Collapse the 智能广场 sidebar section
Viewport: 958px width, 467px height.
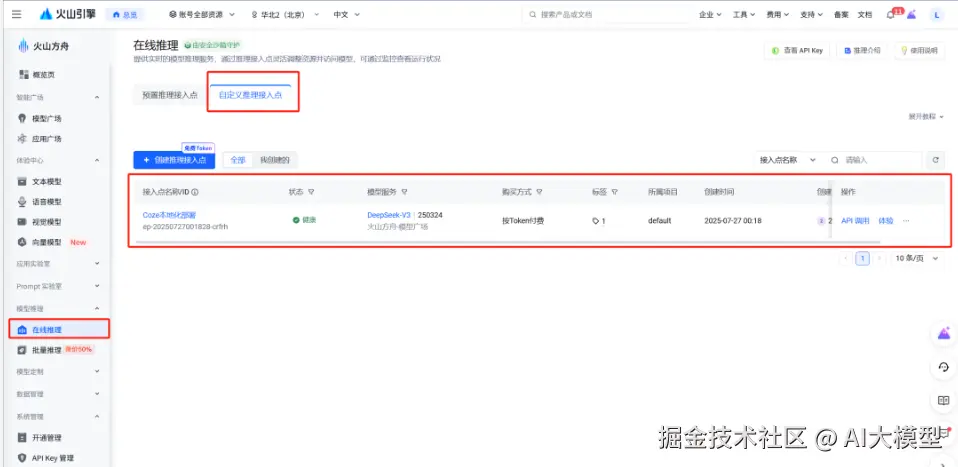click(97, 97)
